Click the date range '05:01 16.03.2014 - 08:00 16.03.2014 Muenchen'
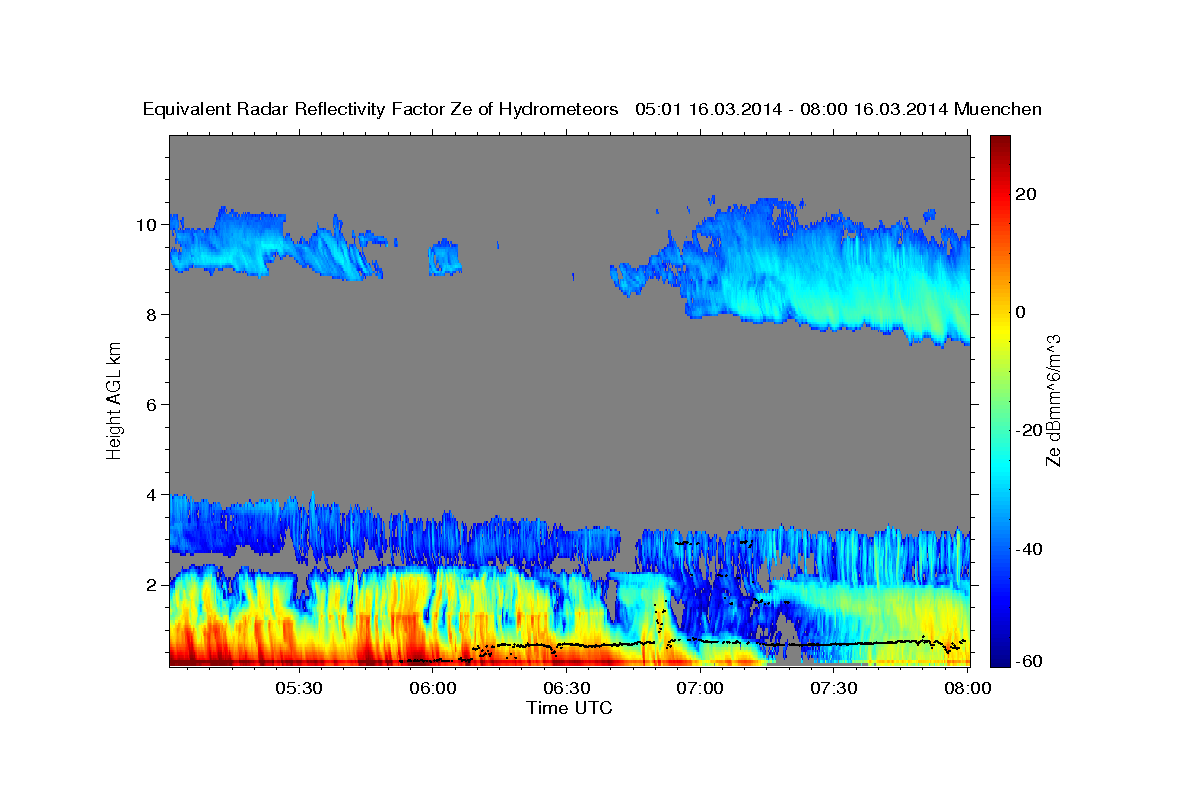Screen dimensions: 1200x800 [x=838, y=109]
